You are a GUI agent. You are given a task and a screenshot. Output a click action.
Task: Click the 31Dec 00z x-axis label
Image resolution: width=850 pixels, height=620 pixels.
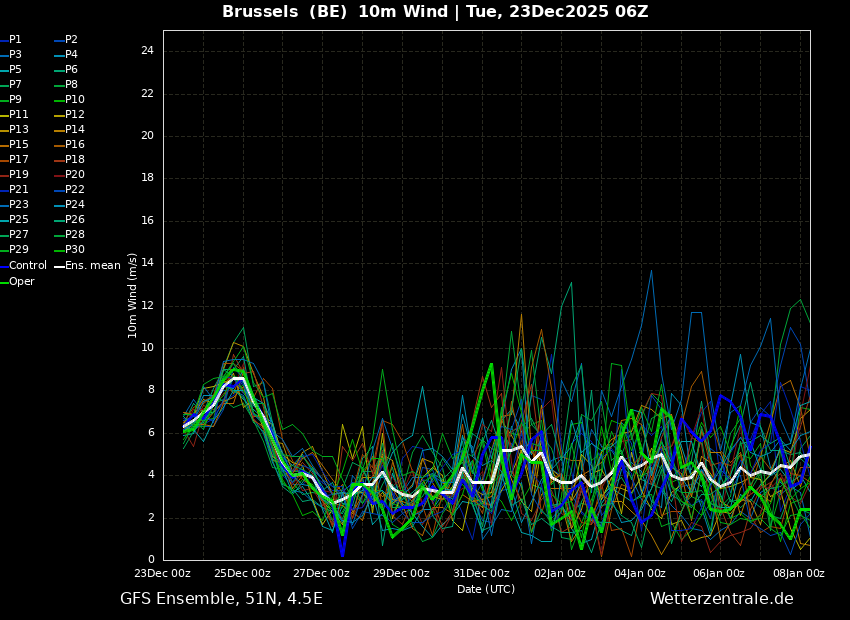[x=481, y=573]
